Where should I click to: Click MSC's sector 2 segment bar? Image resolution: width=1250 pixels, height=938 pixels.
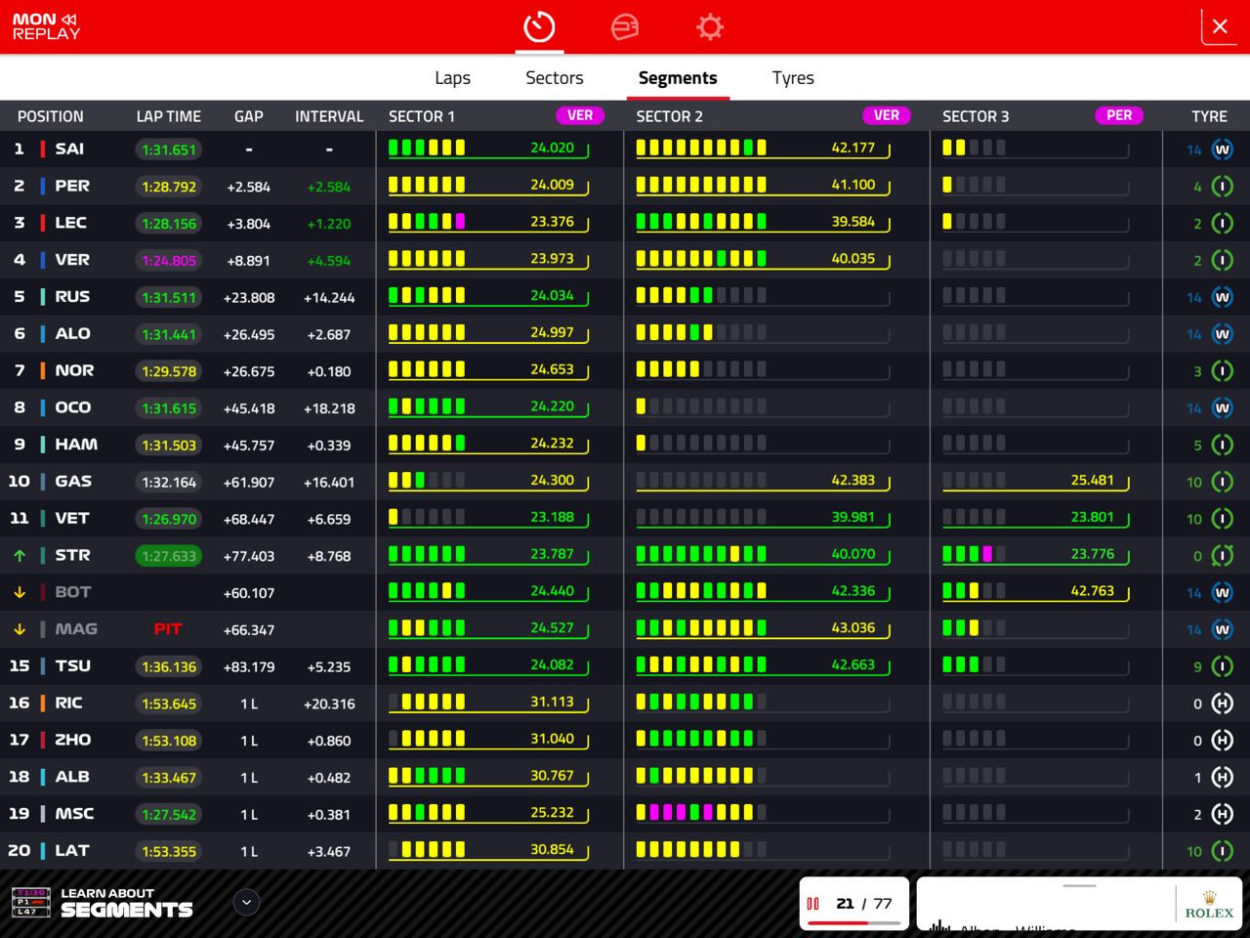701,813
